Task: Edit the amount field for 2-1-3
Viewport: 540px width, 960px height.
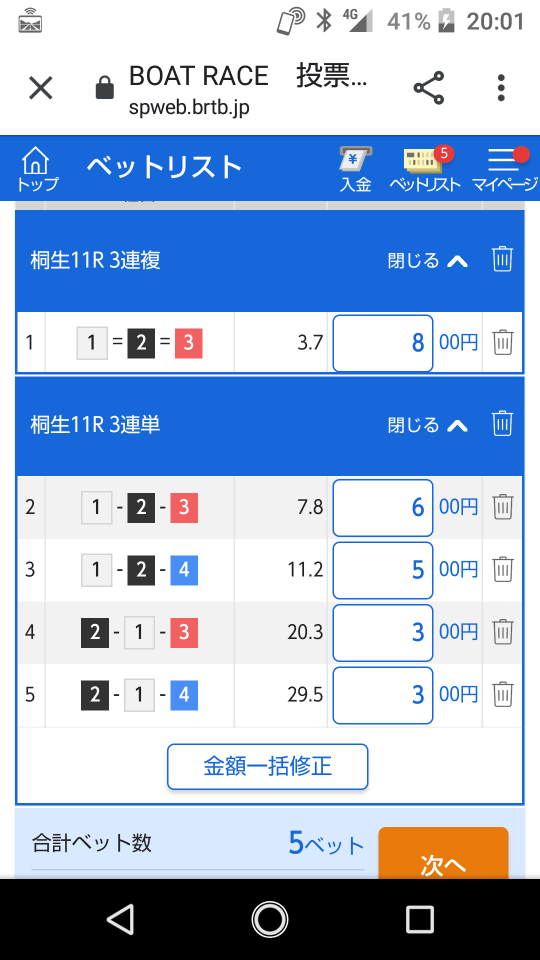Action: coord(383,632)
